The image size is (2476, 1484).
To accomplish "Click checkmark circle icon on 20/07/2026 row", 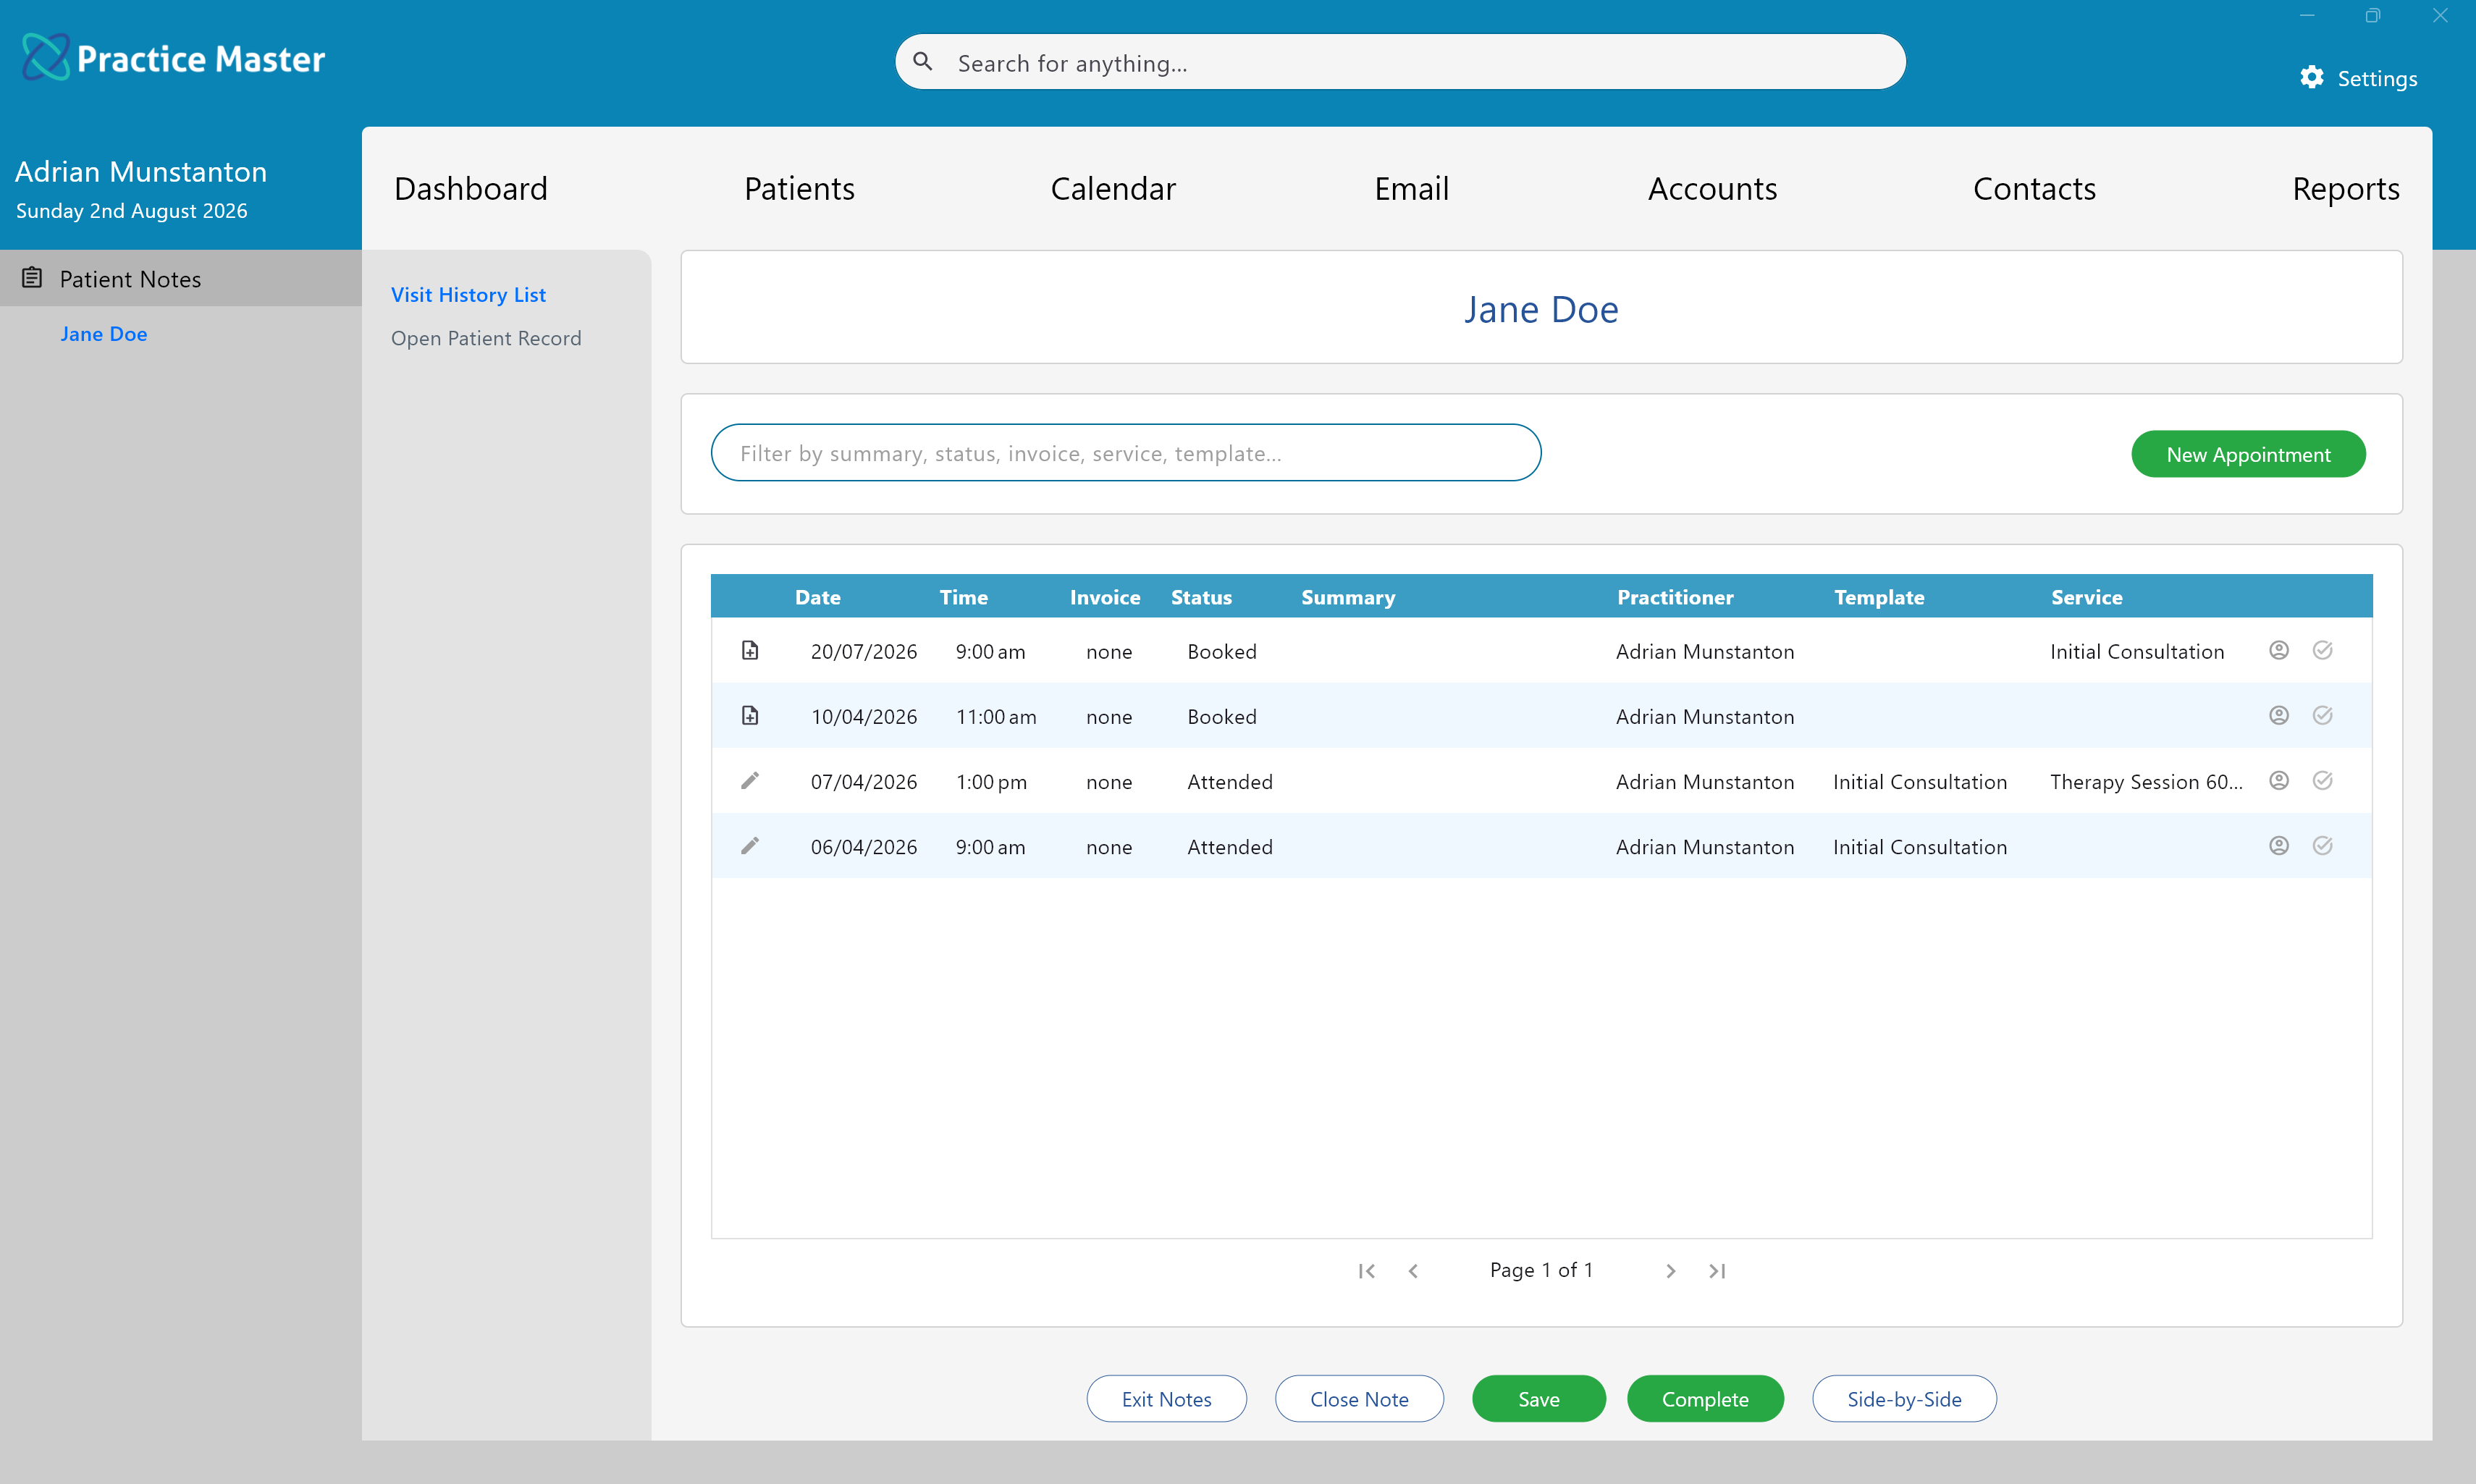I will [2323, 650].
